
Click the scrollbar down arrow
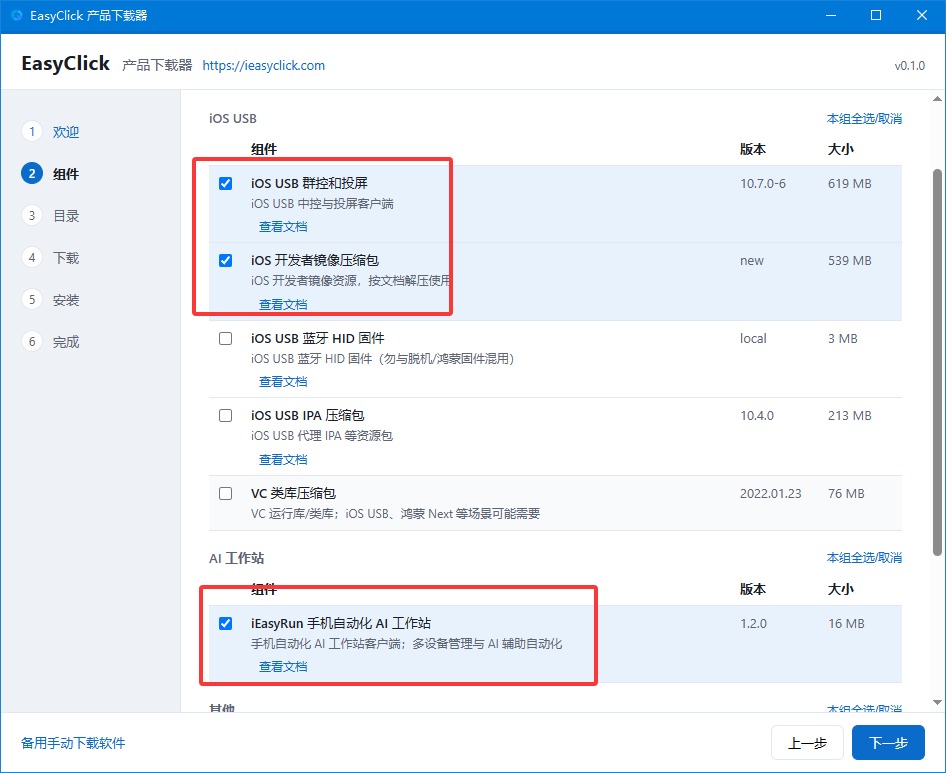point(937,702)
